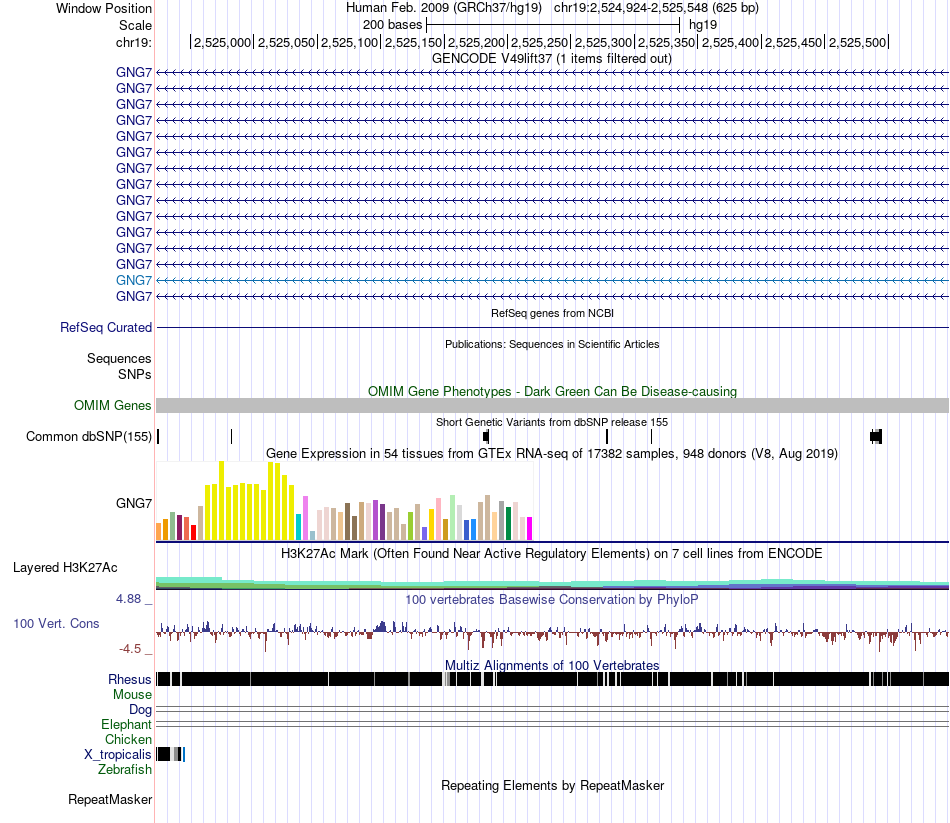950x823 pixels.
Task: Click the Zebrafish alignment label
Action: 125,770
